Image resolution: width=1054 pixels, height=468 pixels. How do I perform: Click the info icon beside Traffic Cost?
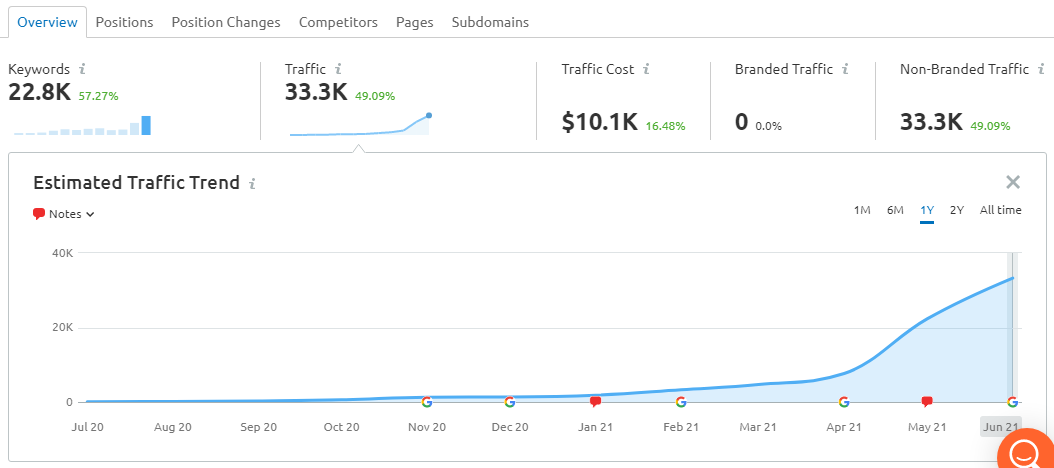click(646, 69)
